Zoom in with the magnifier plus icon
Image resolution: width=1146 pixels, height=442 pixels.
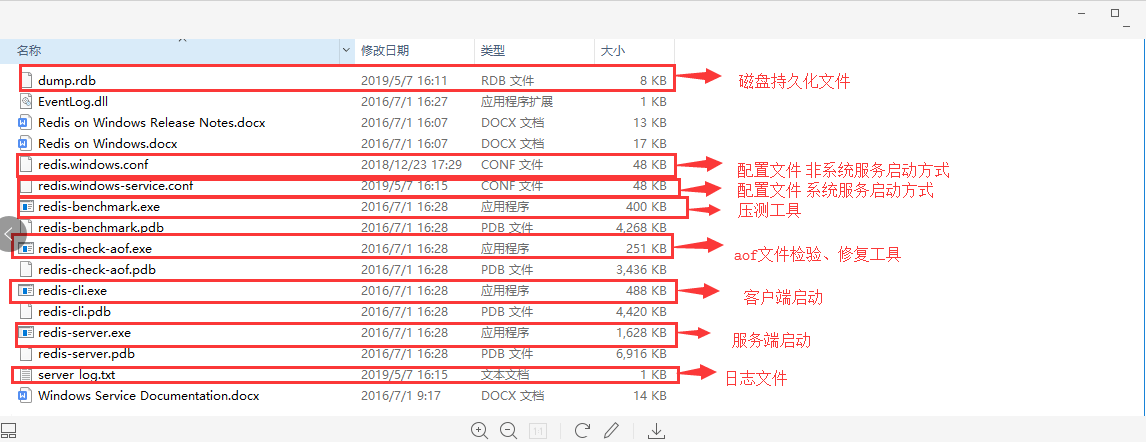(479, 430)
